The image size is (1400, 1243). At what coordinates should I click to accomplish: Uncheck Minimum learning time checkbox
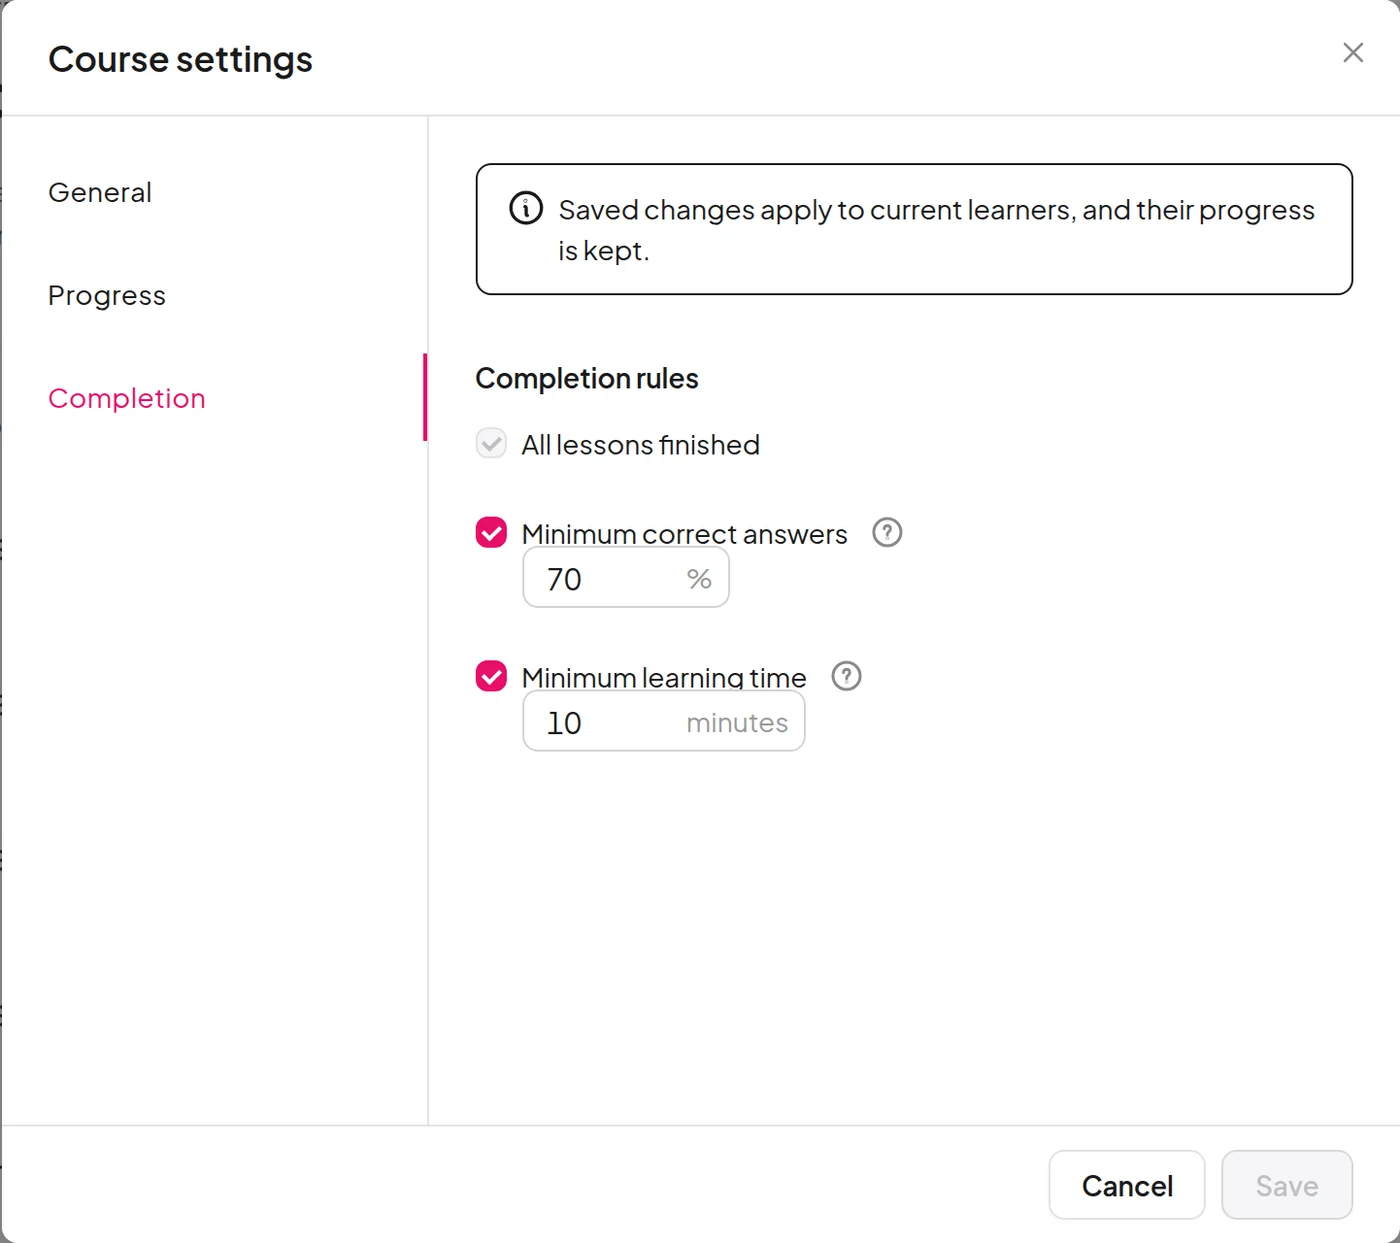(491, 676)
